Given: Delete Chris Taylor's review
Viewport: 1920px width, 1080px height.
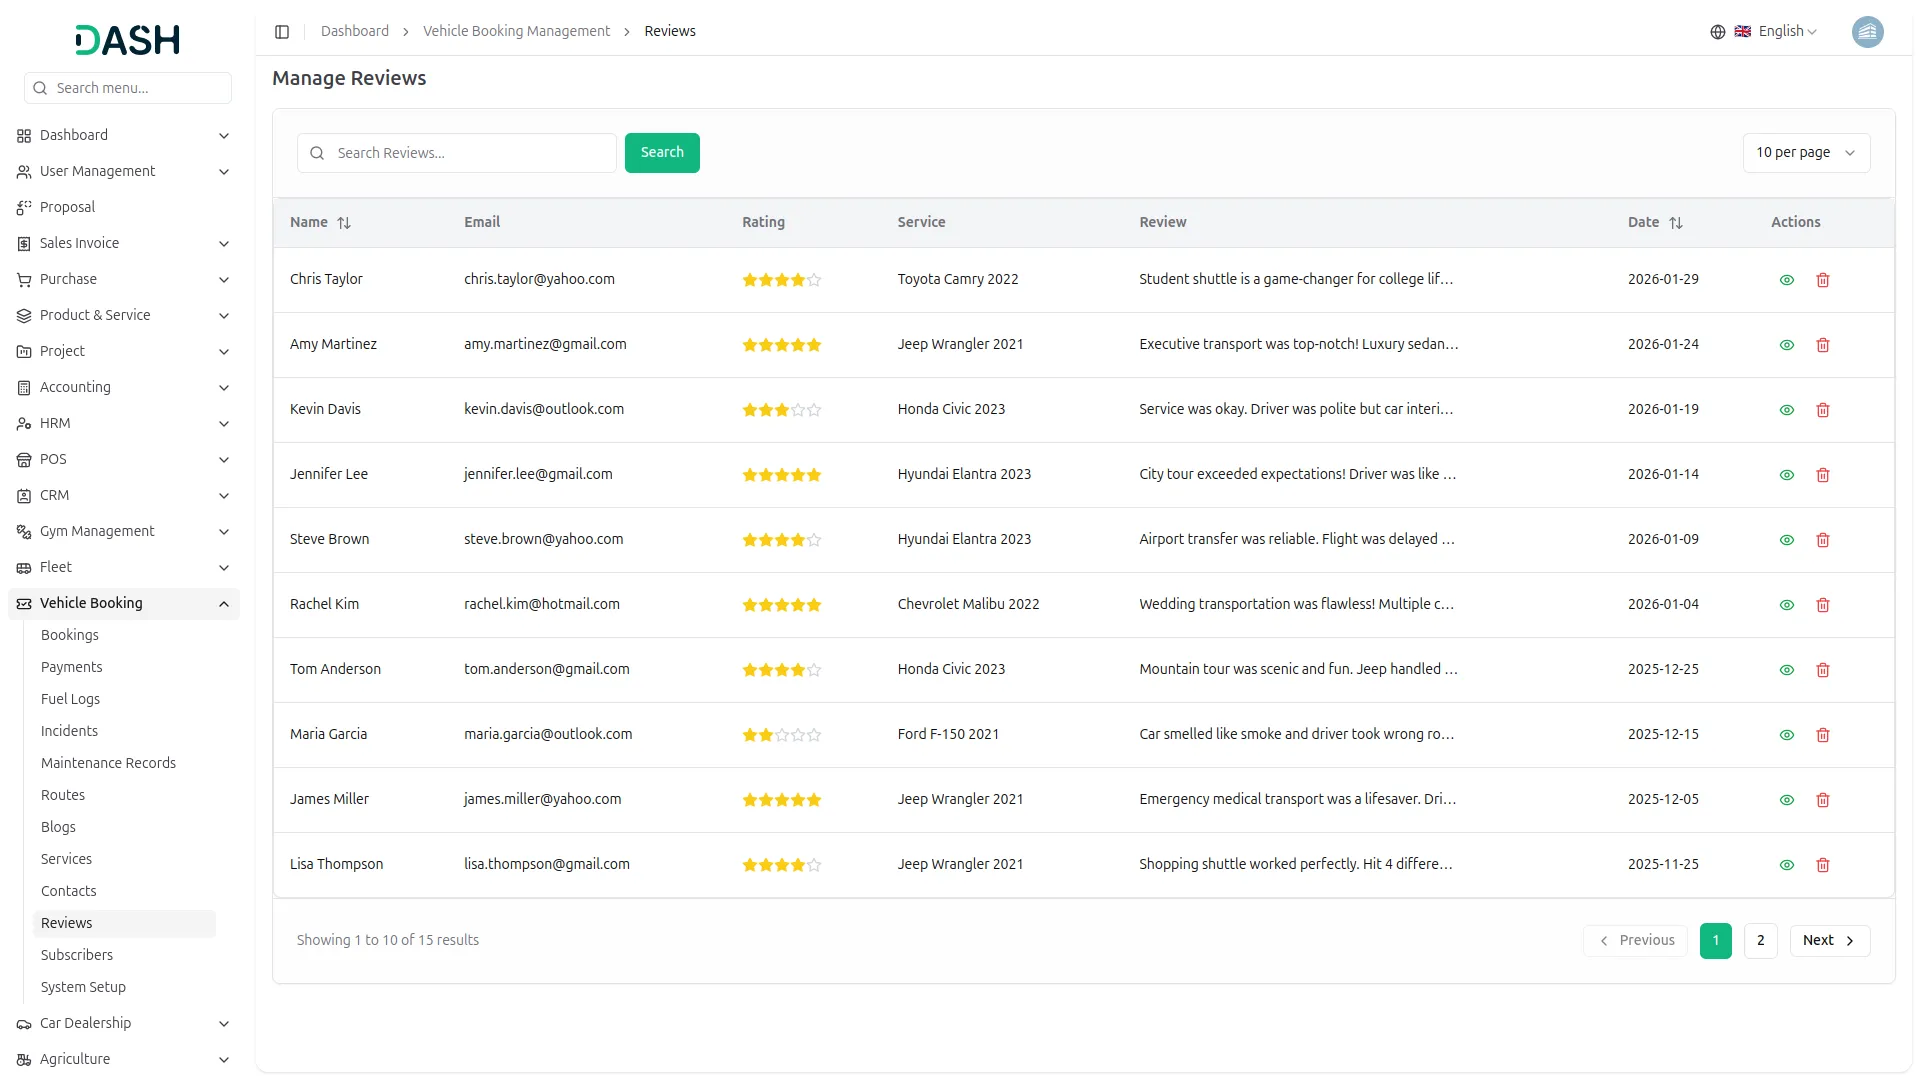Looking at the screenshot, I should (1822, 280).
